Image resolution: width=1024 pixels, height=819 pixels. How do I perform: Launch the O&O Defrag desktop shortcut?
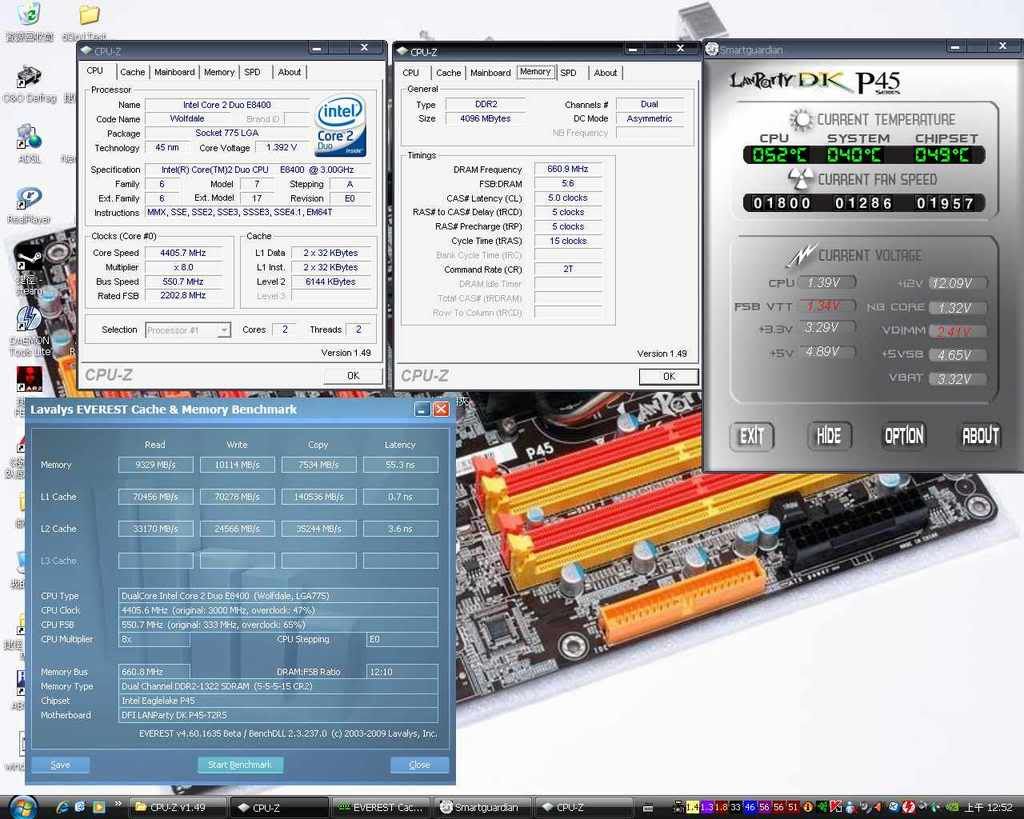pyautogui.click(x=29, y=78)
